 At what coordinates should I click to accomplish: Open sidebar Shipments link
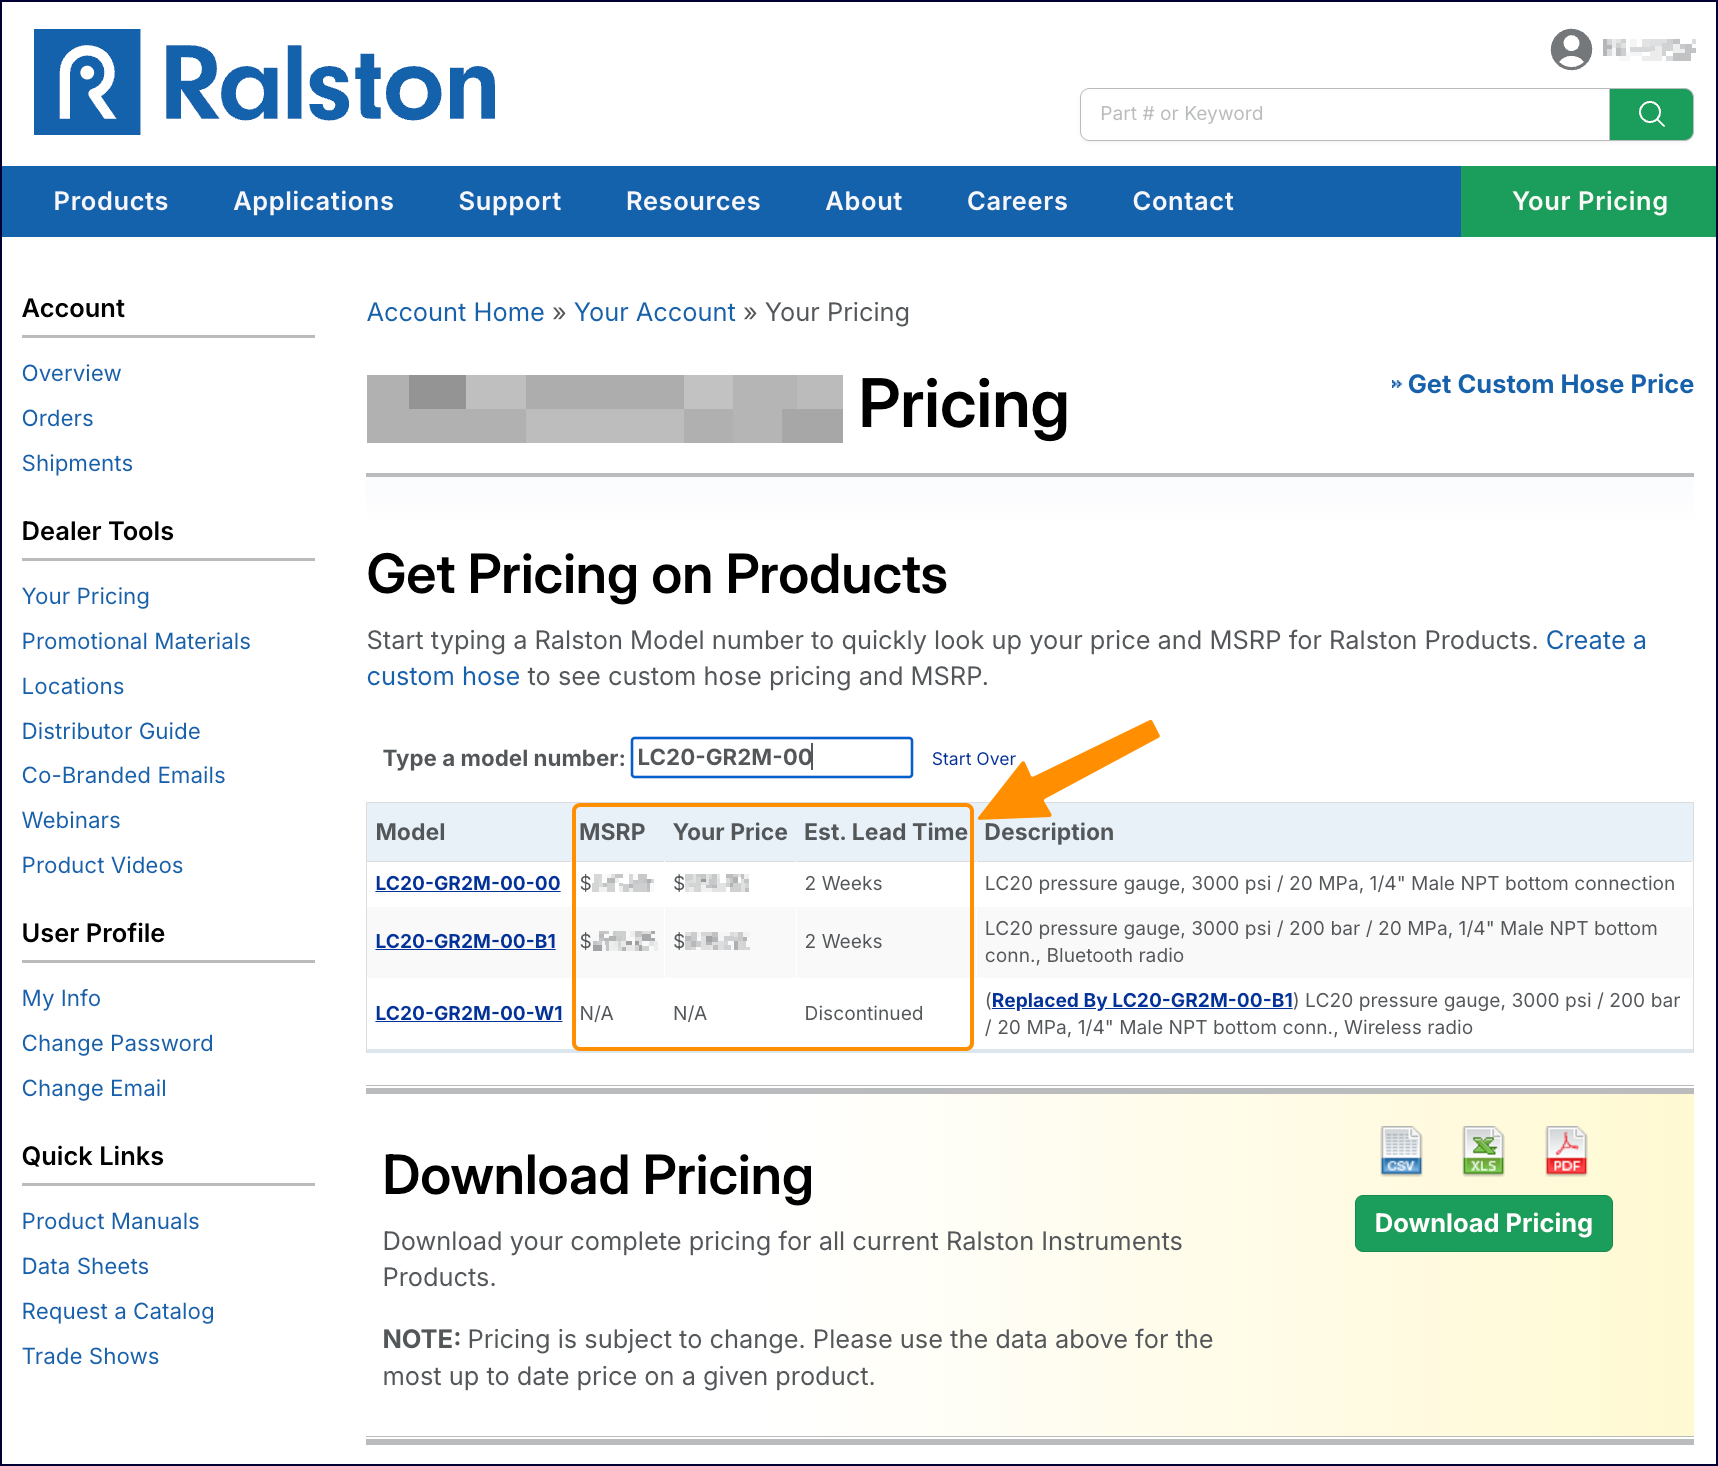[x=77, y=463]
